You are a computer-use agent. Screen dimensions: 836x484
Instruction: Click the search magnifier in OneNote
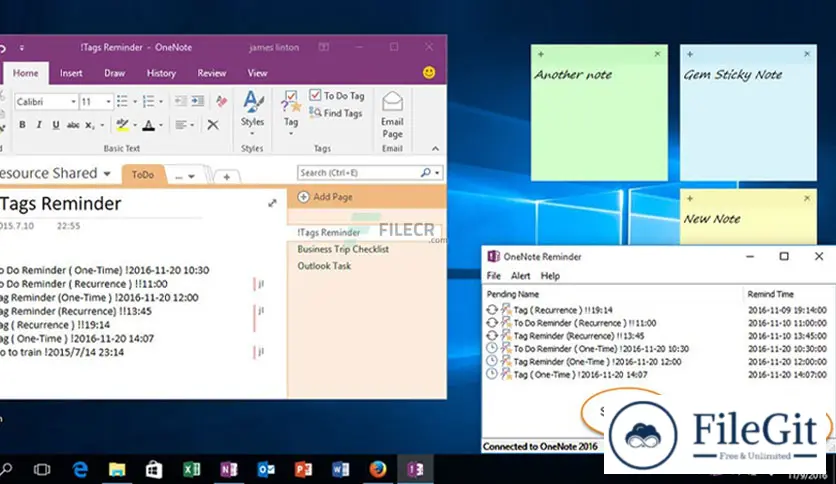tap(425, 173)
